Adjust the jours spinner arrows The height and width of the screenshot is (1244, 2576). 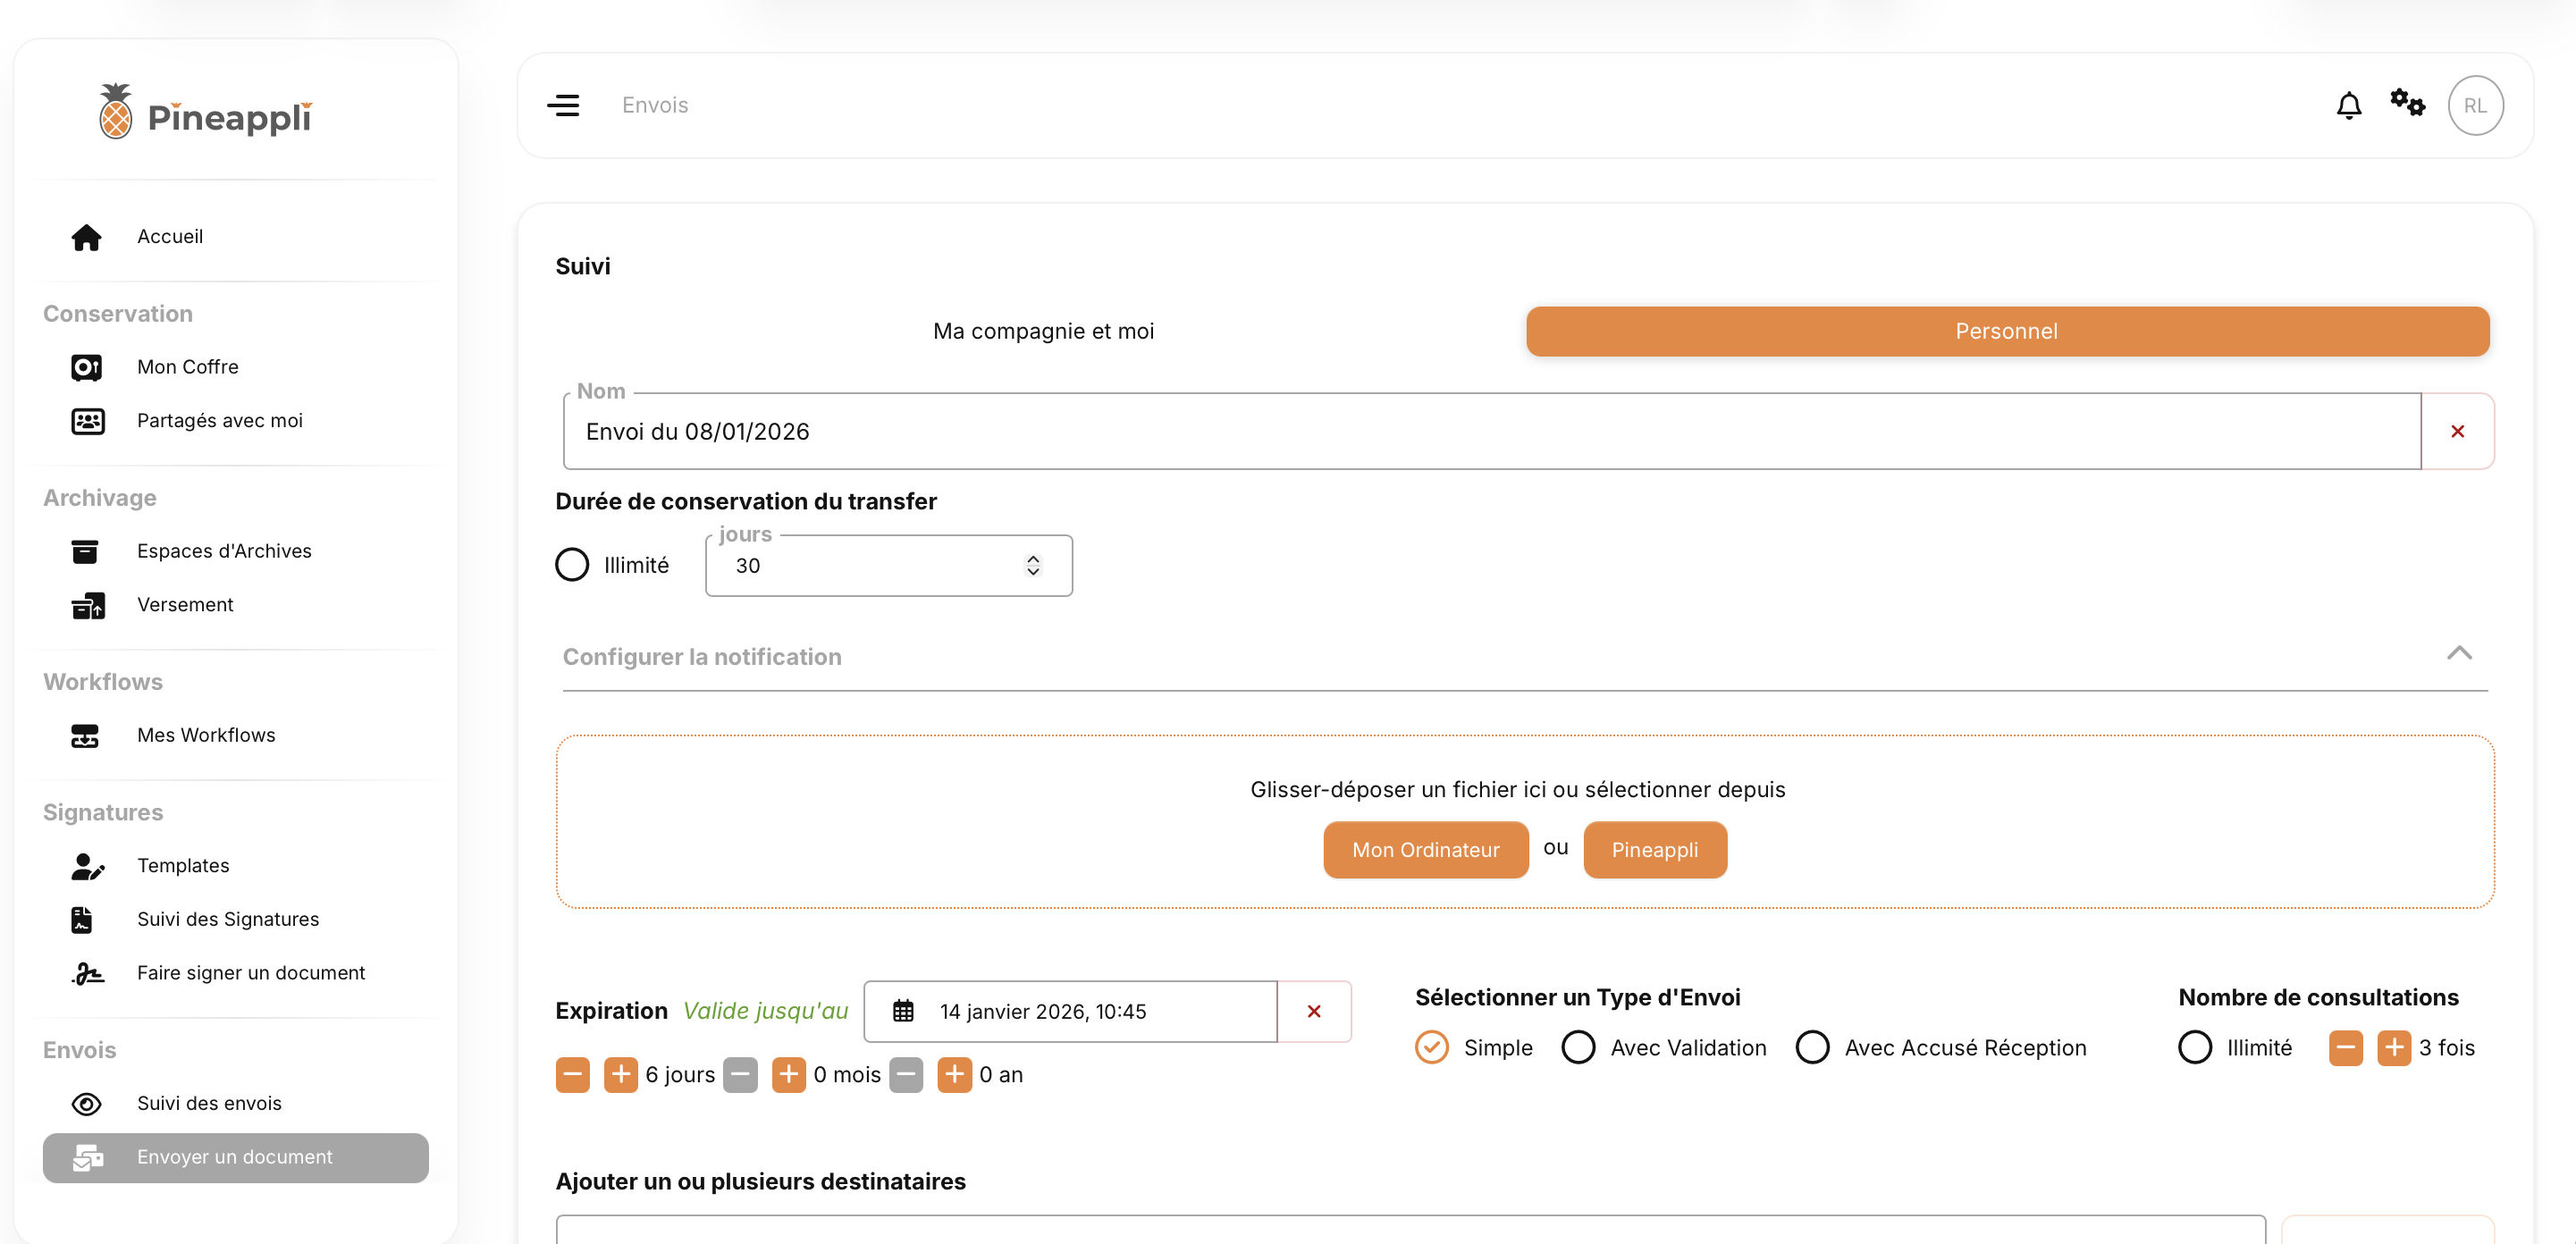tap(1033, 565)
